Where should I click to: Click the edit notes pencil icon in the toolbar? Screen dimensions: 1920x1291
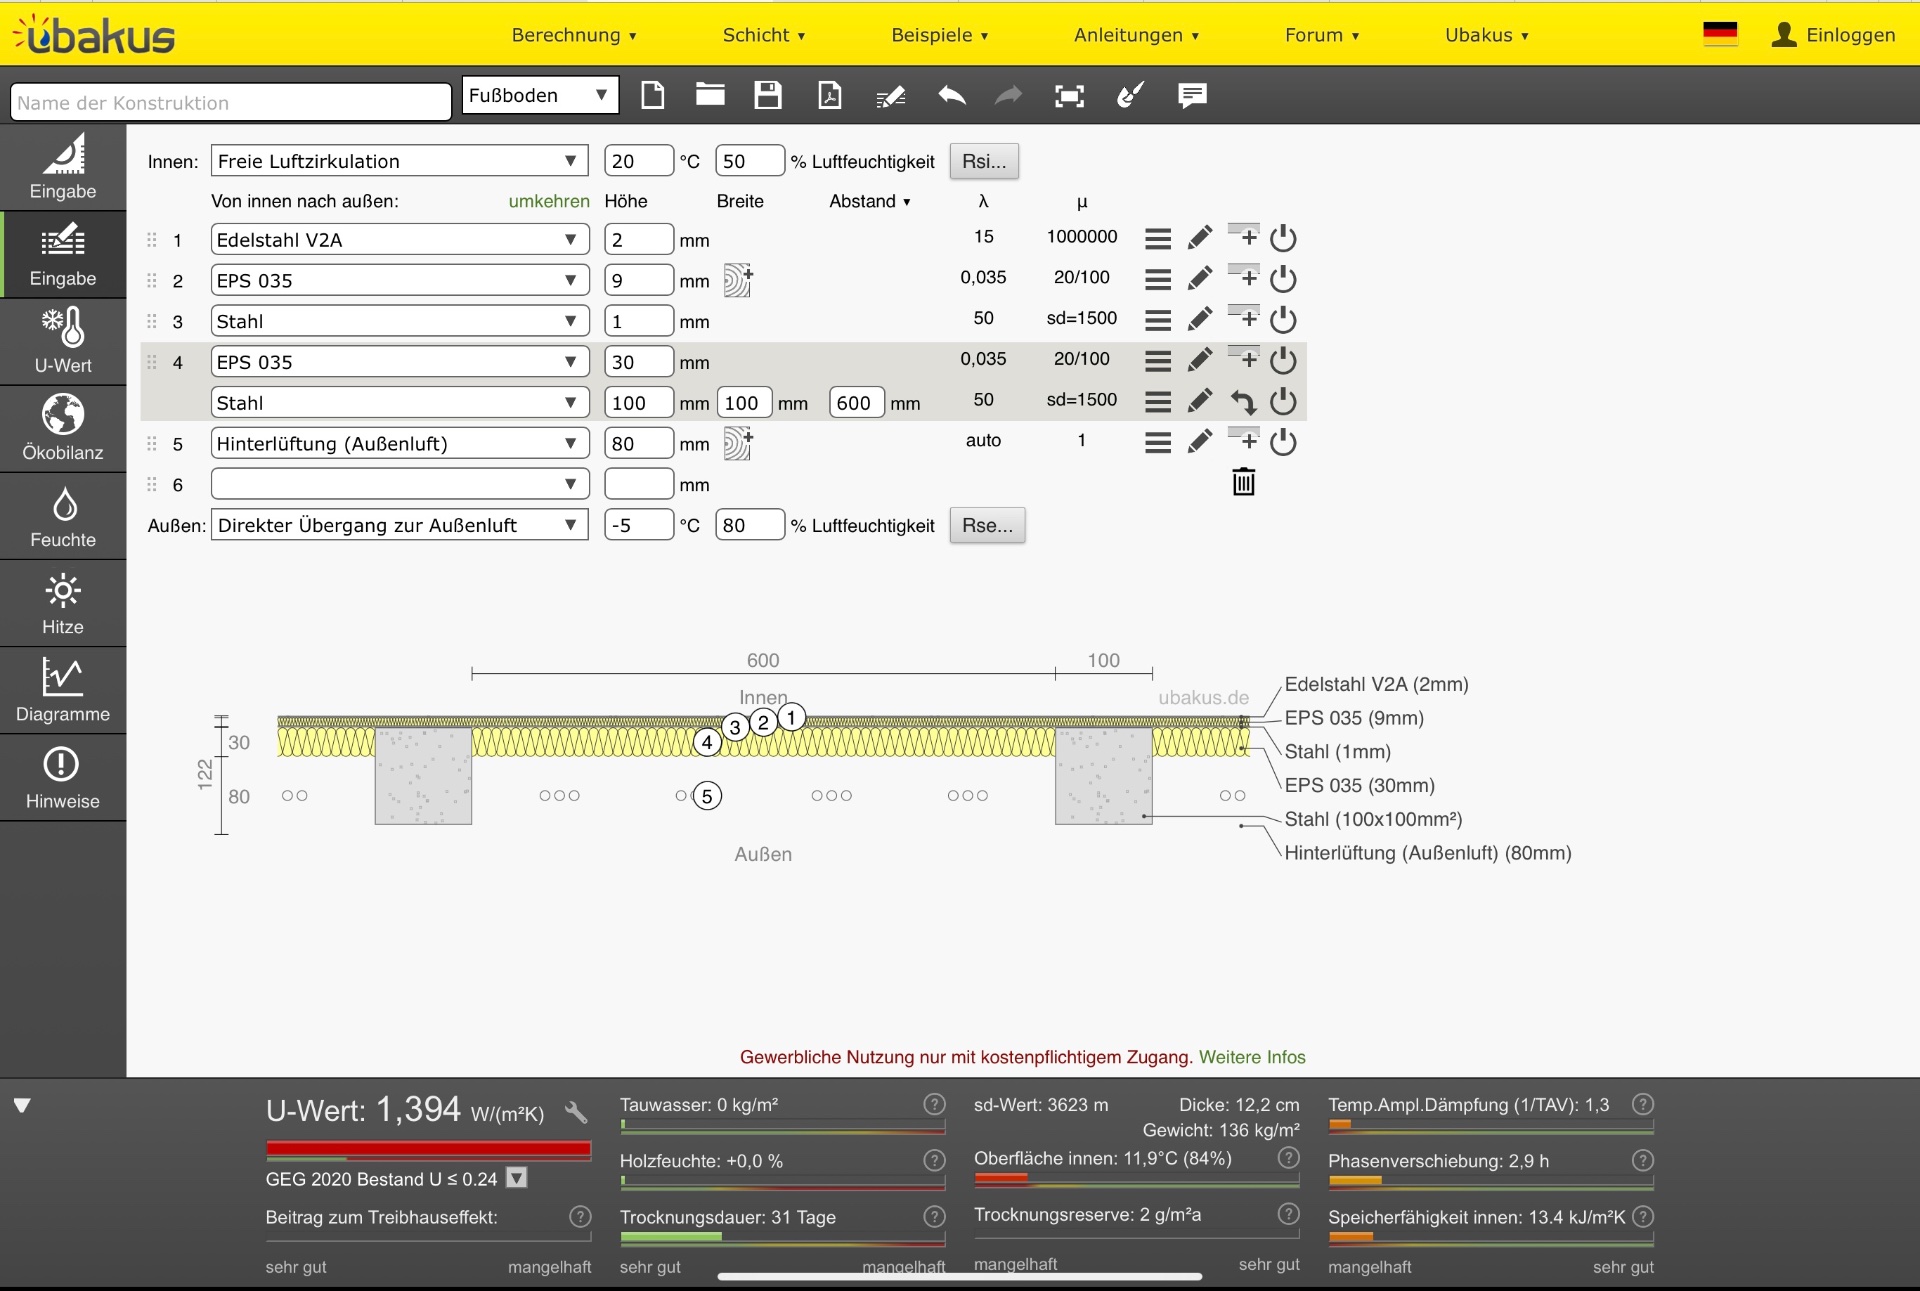pos(890,97)
